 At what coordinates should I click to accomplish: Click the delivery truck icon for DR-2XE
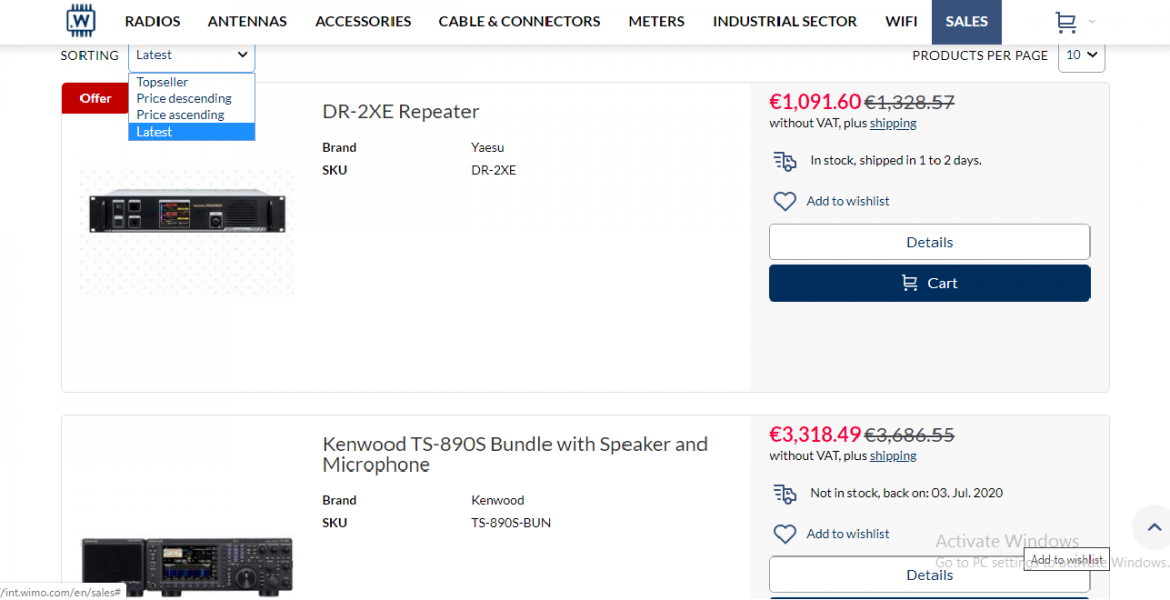tap(785, 160)
